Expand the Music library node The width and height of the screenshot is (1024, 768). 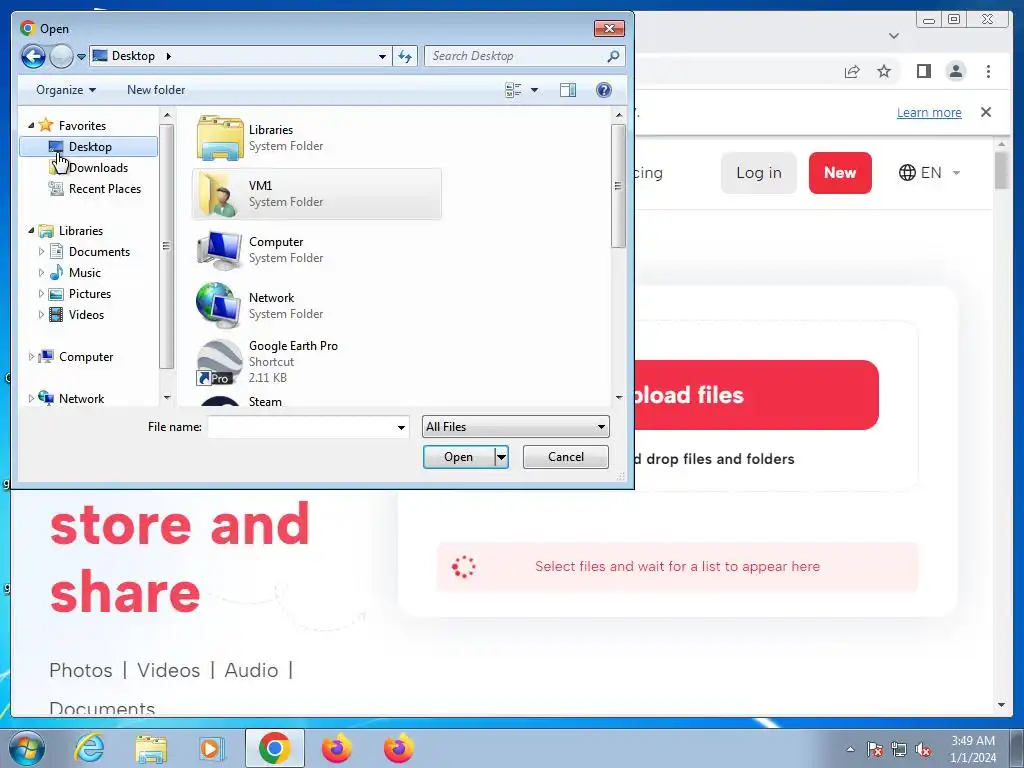[x=42, y=272]
